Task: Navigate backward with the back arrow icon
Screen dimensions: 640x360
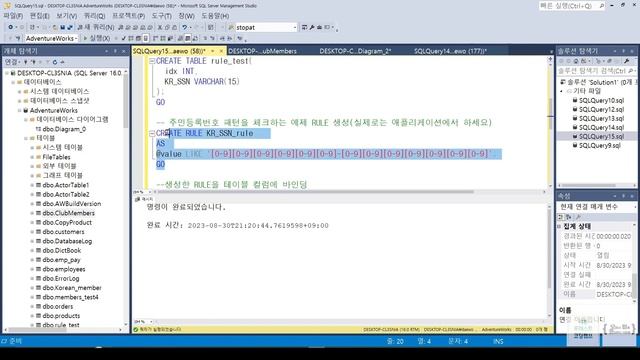Action: pos(10,27)
